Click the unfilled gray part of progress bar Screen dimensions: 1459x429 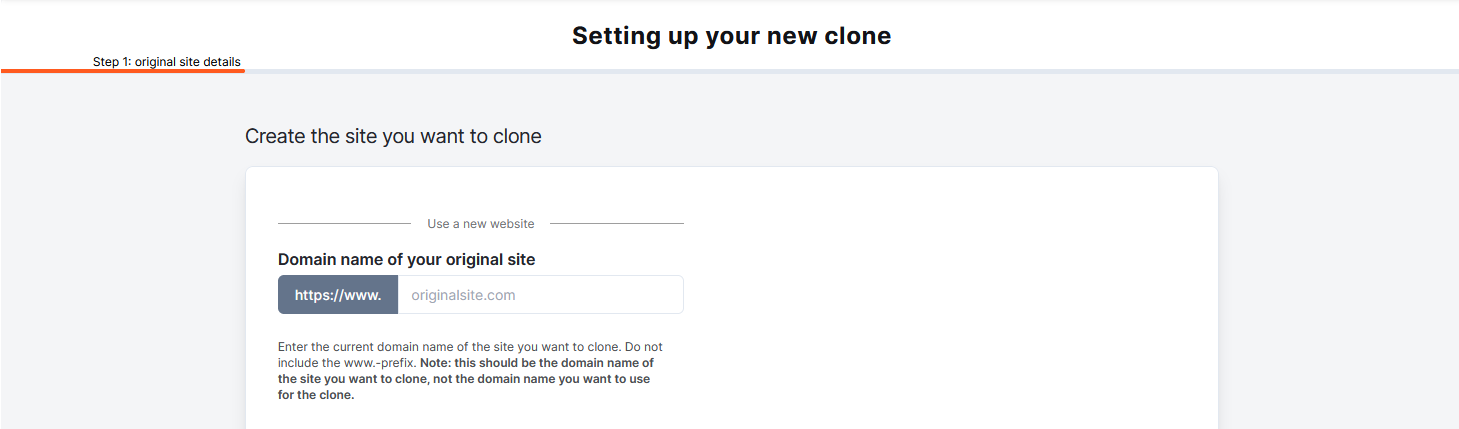click(x=850, y=71)
